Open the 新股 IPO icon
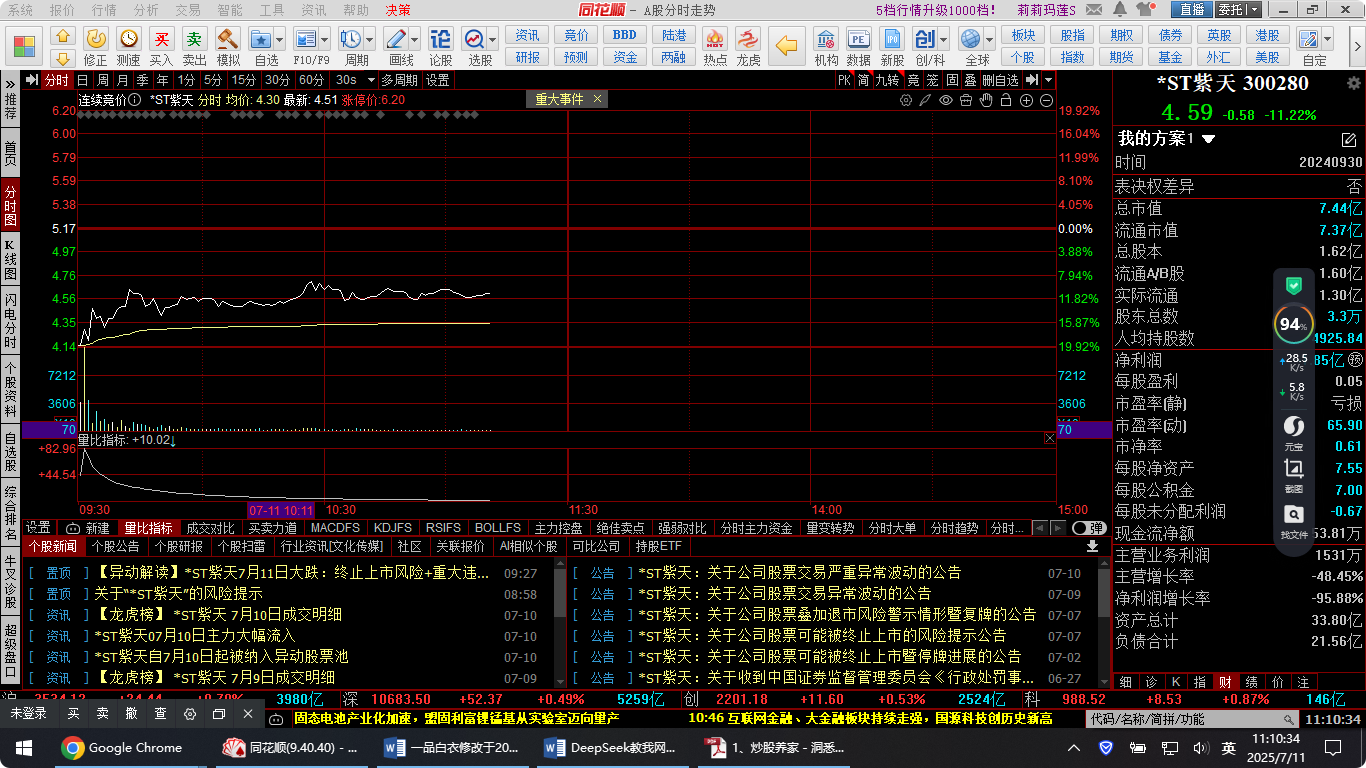The height and width of the screenshot is (768, 1366). (x=892, y=39)
